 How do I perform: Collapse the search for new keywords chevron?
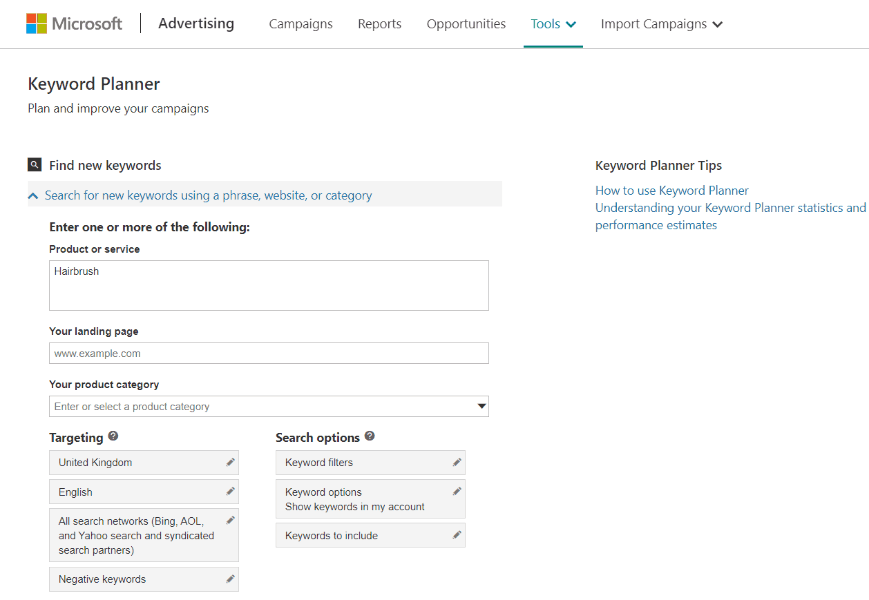click(33, 196)
